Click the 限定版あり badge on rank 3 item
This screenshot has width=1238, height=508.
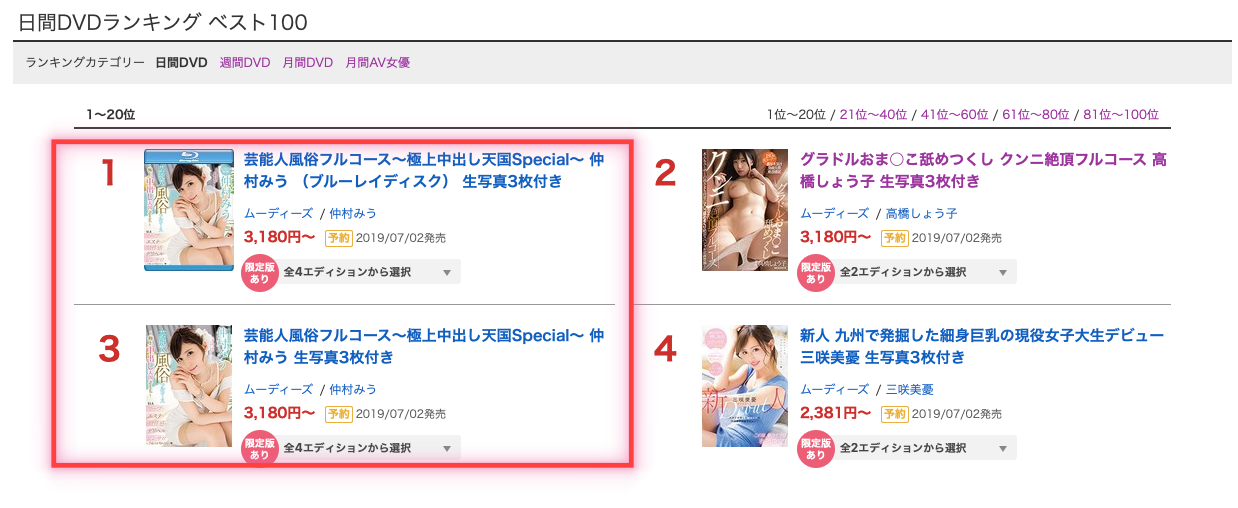[x=260, y=448]
